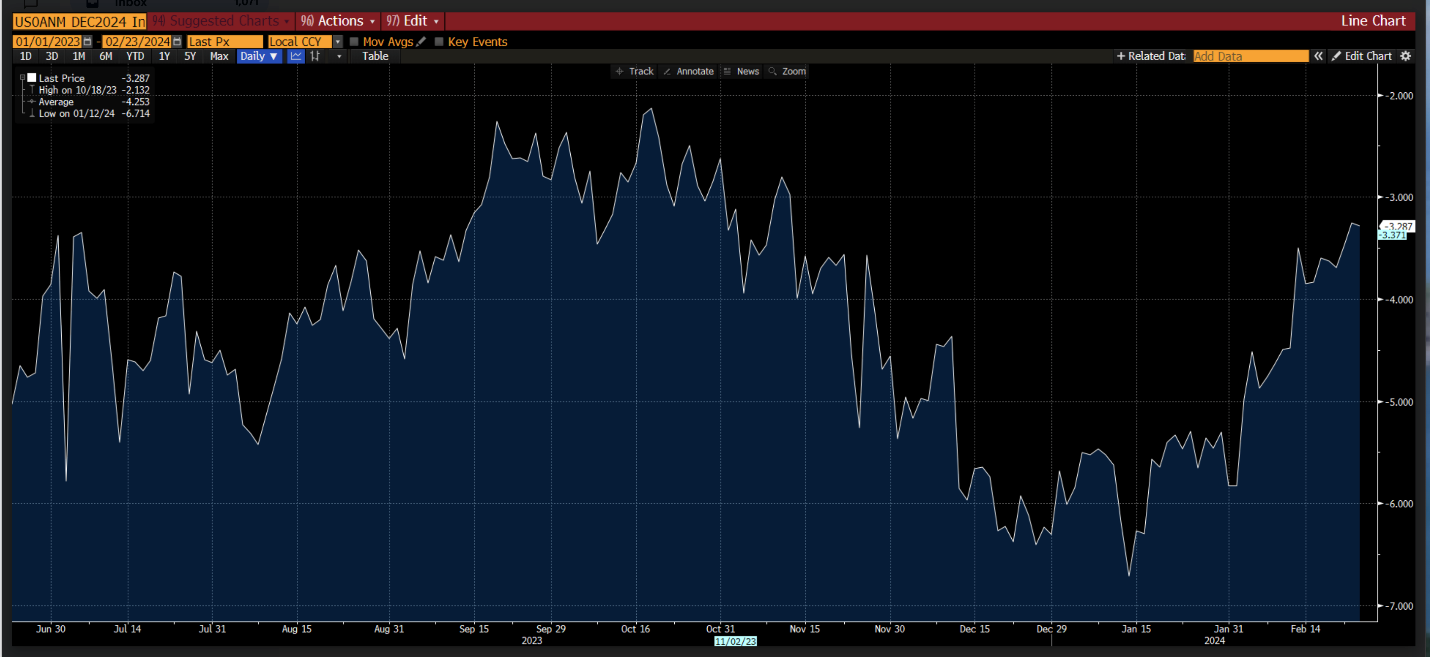This screenshot has width=1430, height=657.
Task: Open the Daily periodicity dropdown
Action: pos(259,56)
